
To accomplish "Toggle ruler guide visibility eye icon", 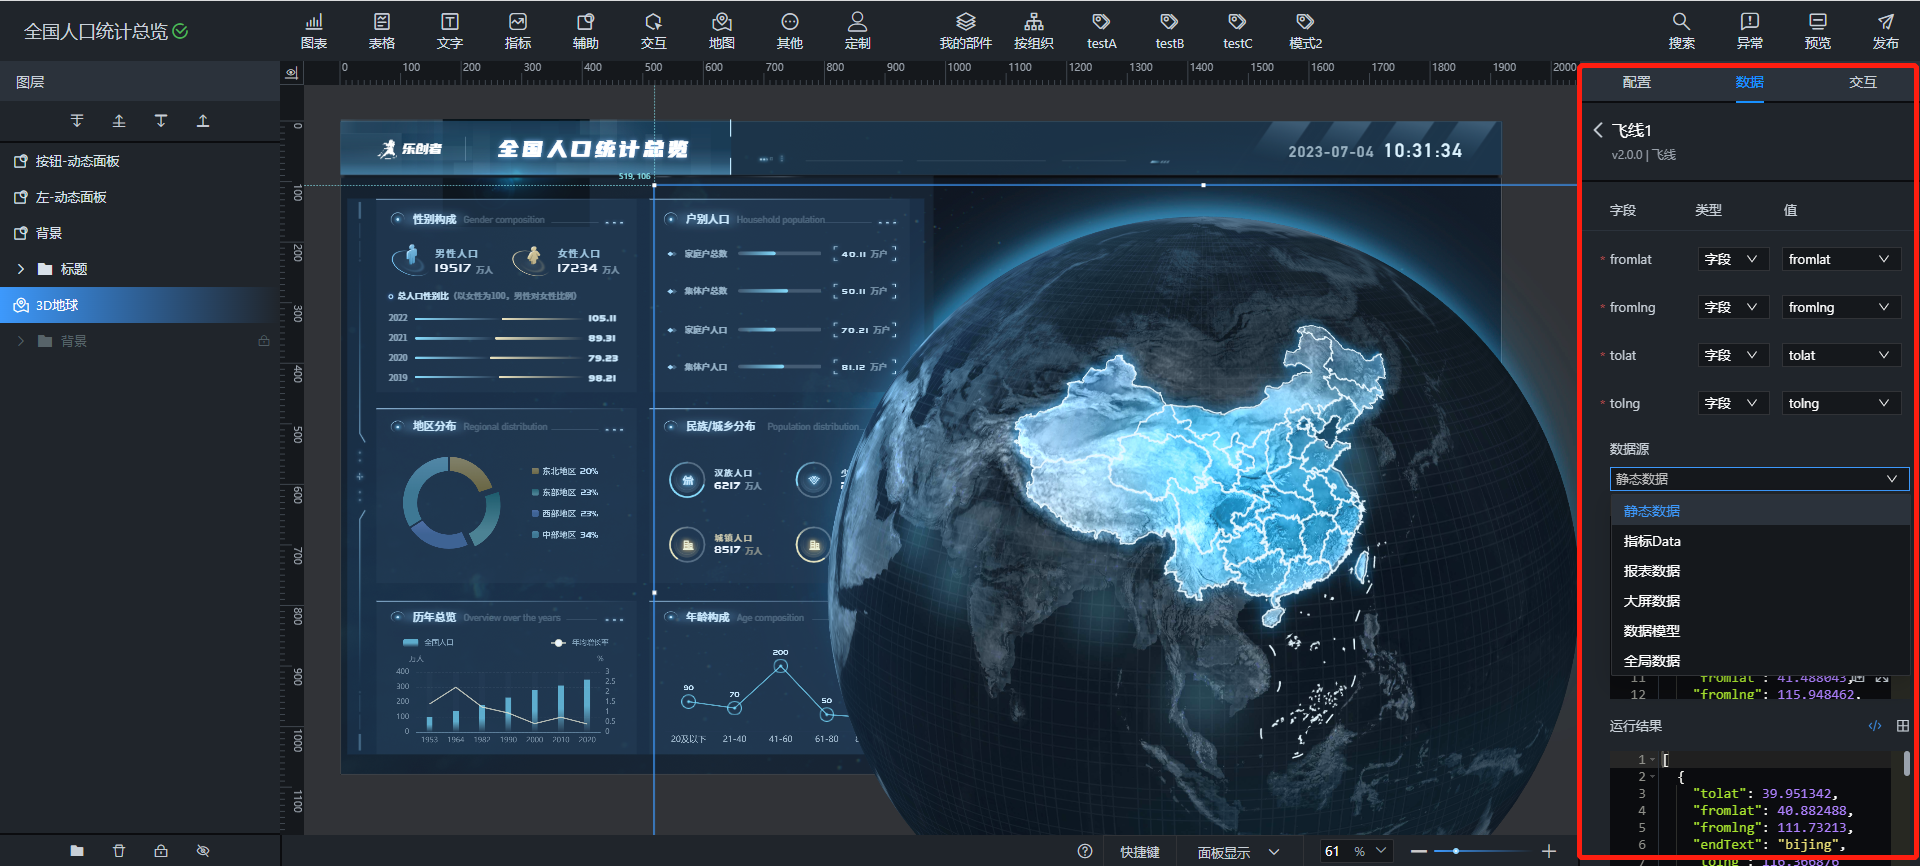I will click(291, 73).
